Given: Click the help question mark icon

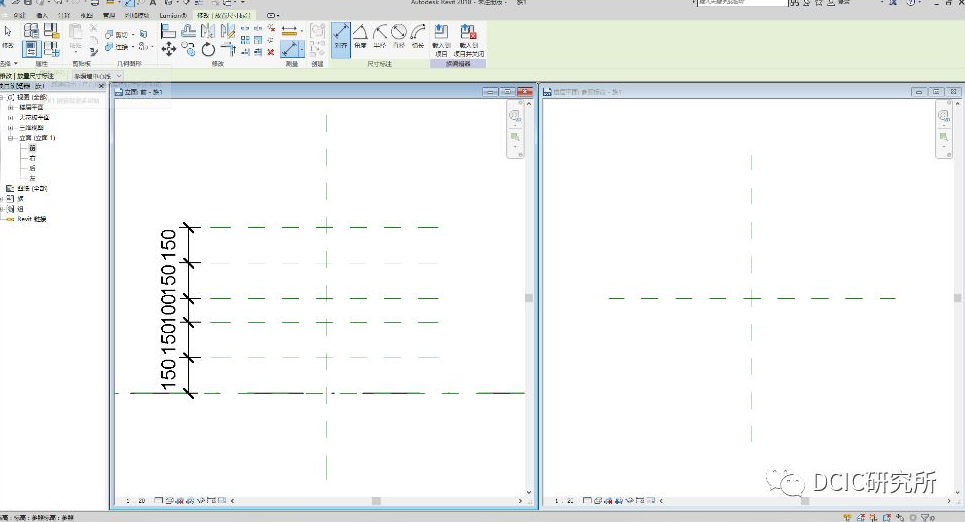Looking at the screenshot, I should coord(911,3).
